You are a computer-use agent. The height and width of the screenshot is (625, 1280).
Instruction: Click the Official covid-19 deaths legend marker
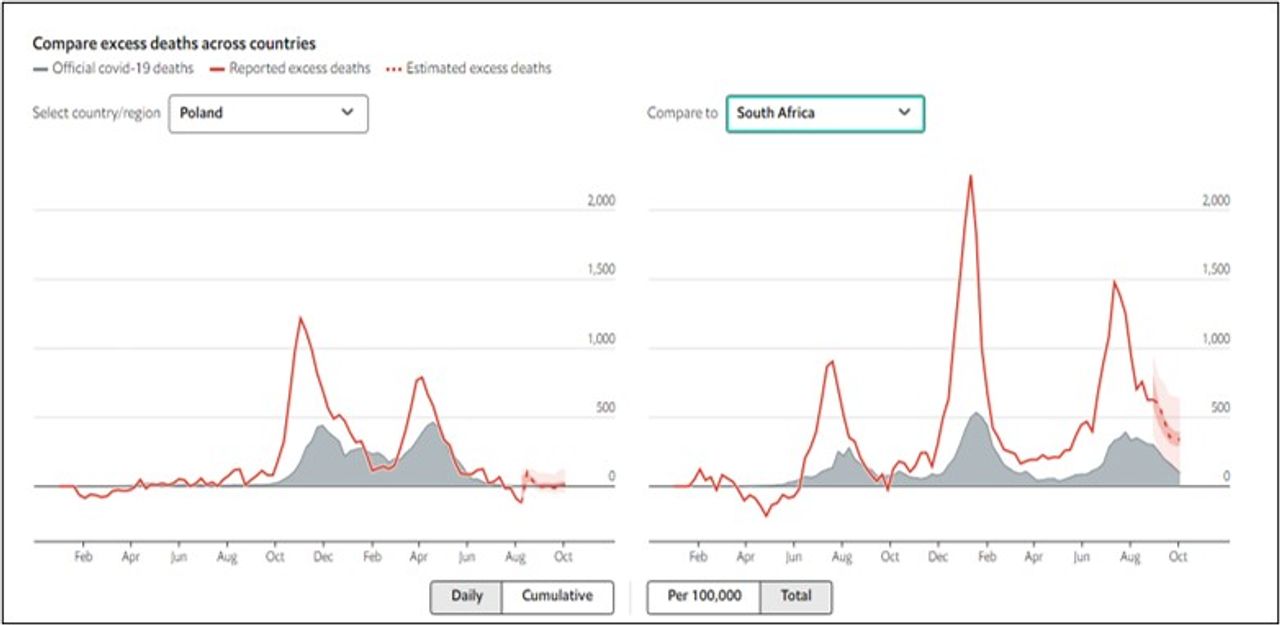40,69
